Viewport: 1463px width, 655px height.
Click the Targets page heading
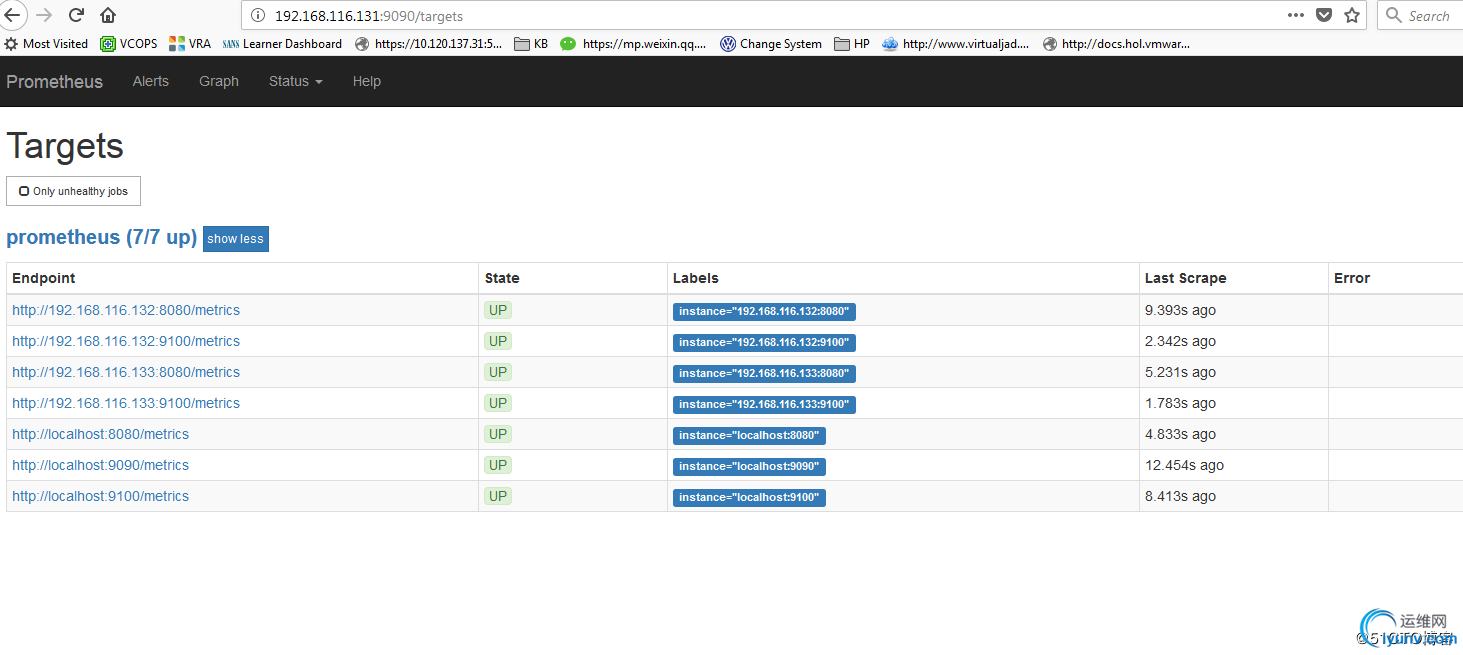click(x=65, y=146)
